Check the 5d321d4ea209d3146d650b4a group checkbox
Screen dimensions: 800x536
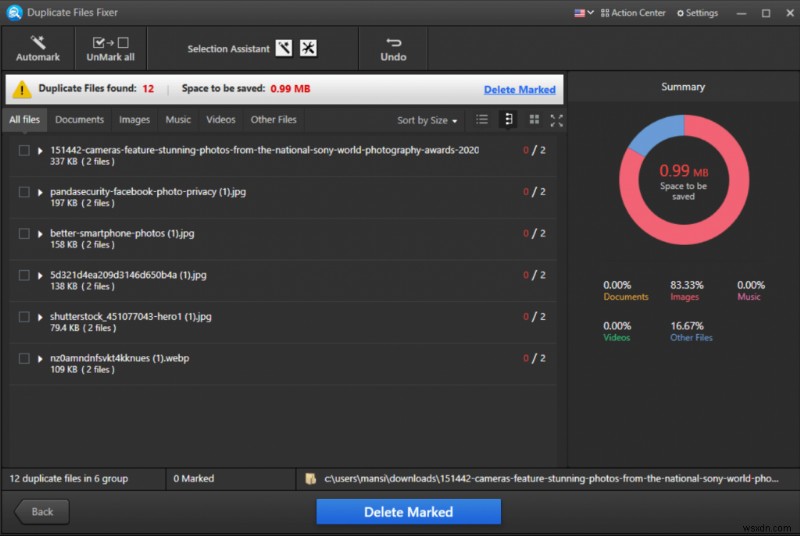coord(24,275)
